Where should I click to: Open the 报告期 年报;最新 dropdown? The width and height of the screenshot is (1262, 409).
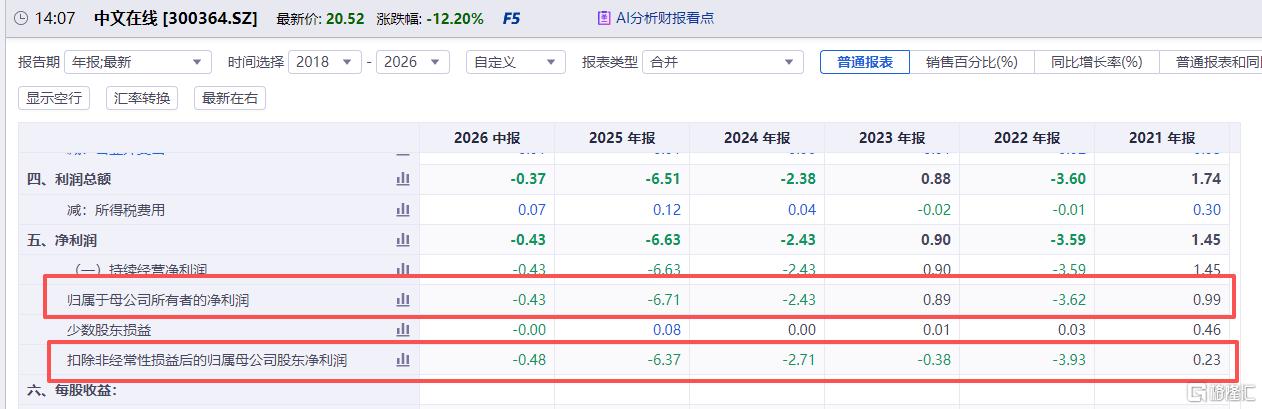[x=138, y=61]
